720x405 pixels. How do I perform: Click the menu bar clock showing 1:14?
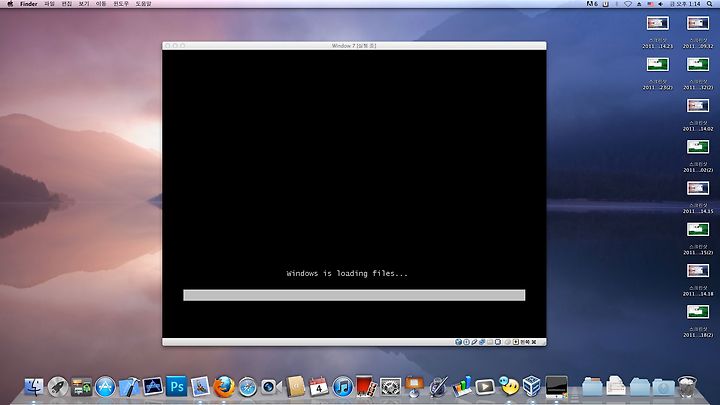point(686,4)
